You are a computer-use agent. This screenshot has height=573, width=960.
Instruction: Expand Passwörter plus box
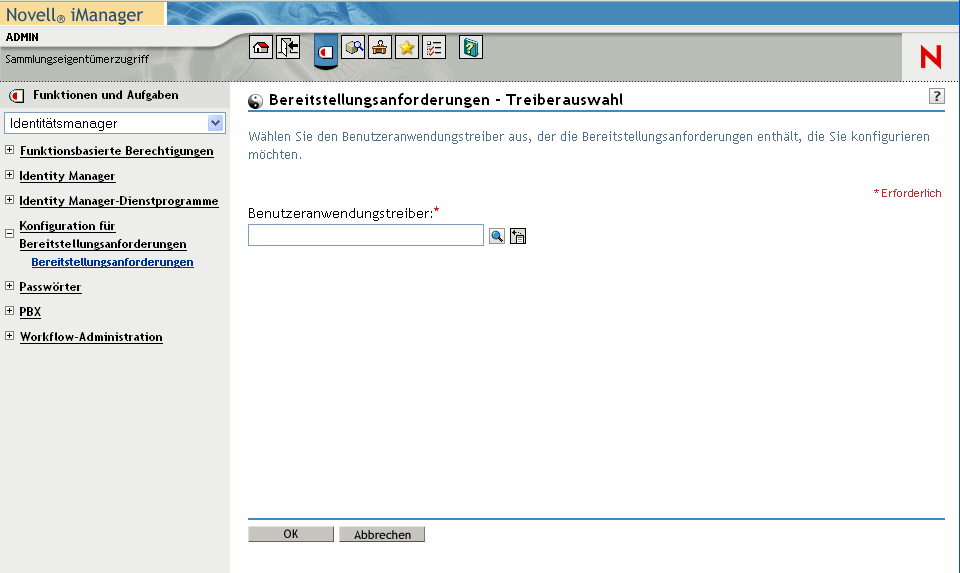[x=9, y=285]
